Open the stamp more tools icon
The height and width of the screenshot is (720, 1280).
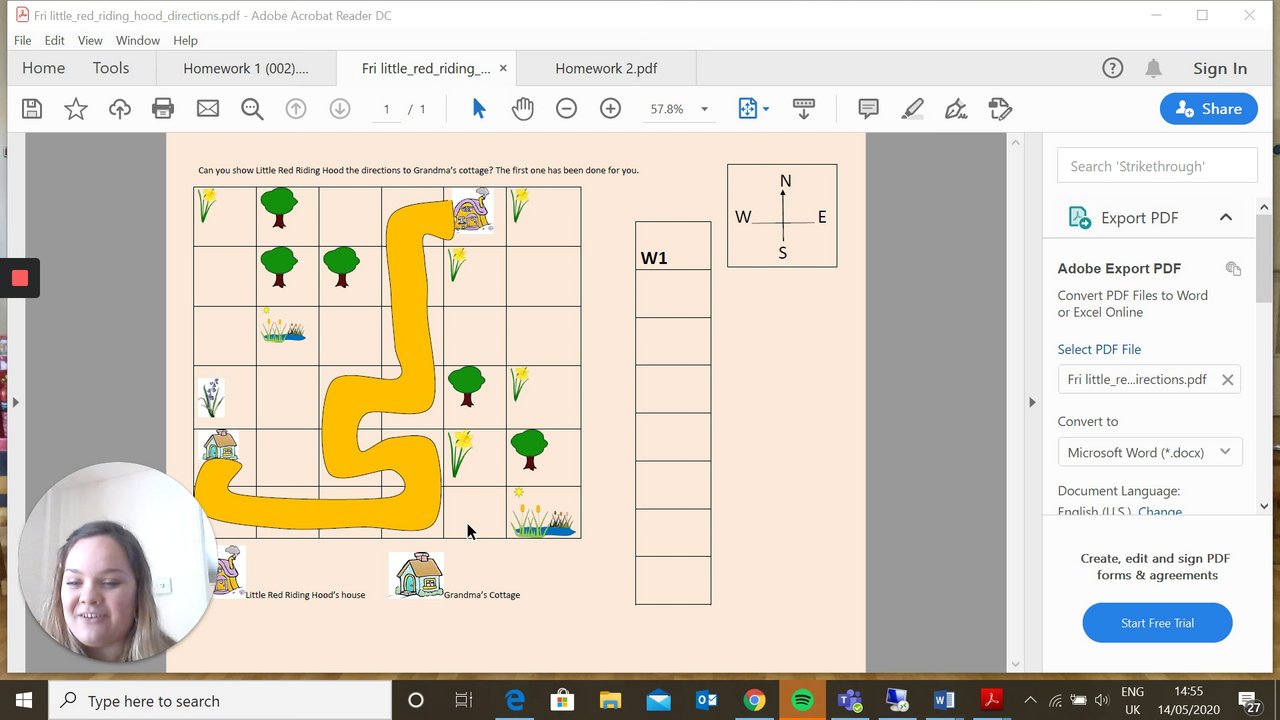tap(1000, 109)
